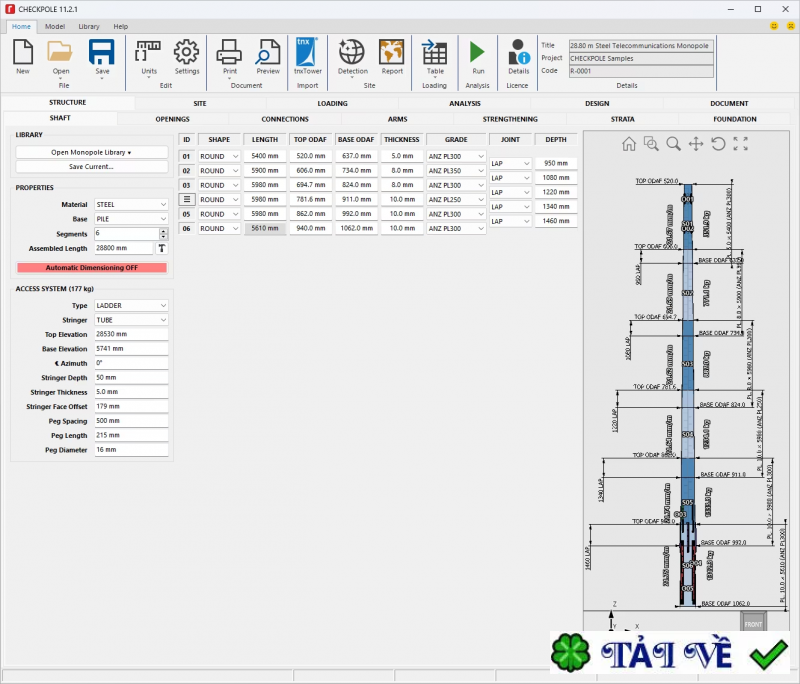The width and height of the screenshot is (800, 684).
Task: Open the access system Type LADDER dropdown
Action: point(131,306)
